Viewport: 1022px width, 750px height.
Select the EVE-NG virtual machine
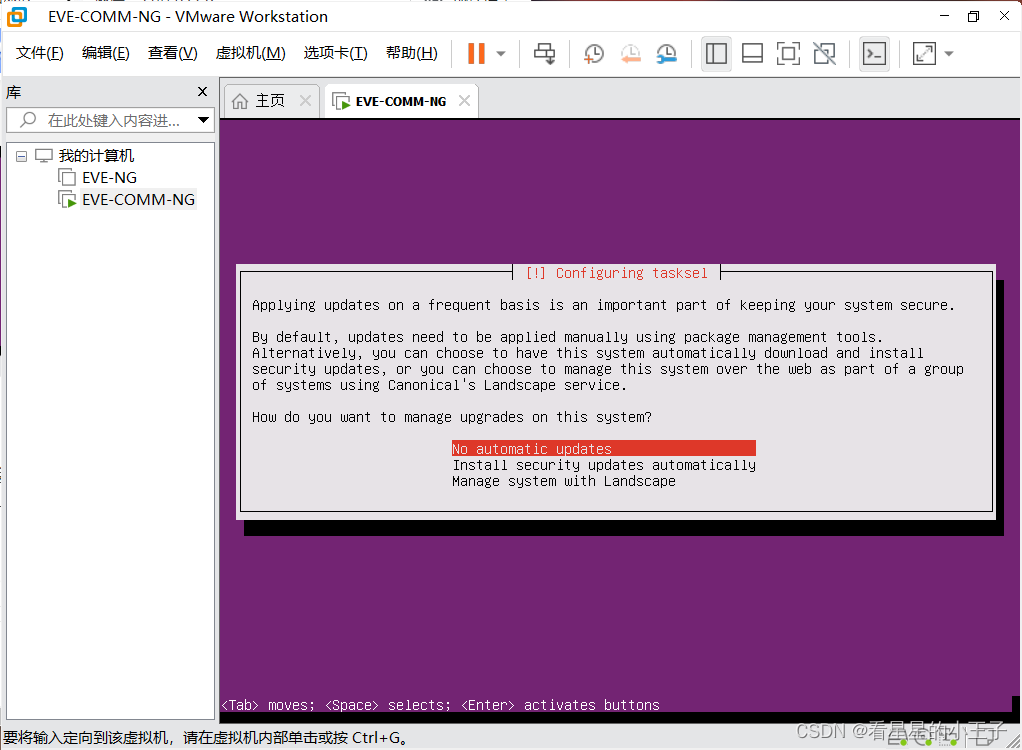click(x=109, y=177)
